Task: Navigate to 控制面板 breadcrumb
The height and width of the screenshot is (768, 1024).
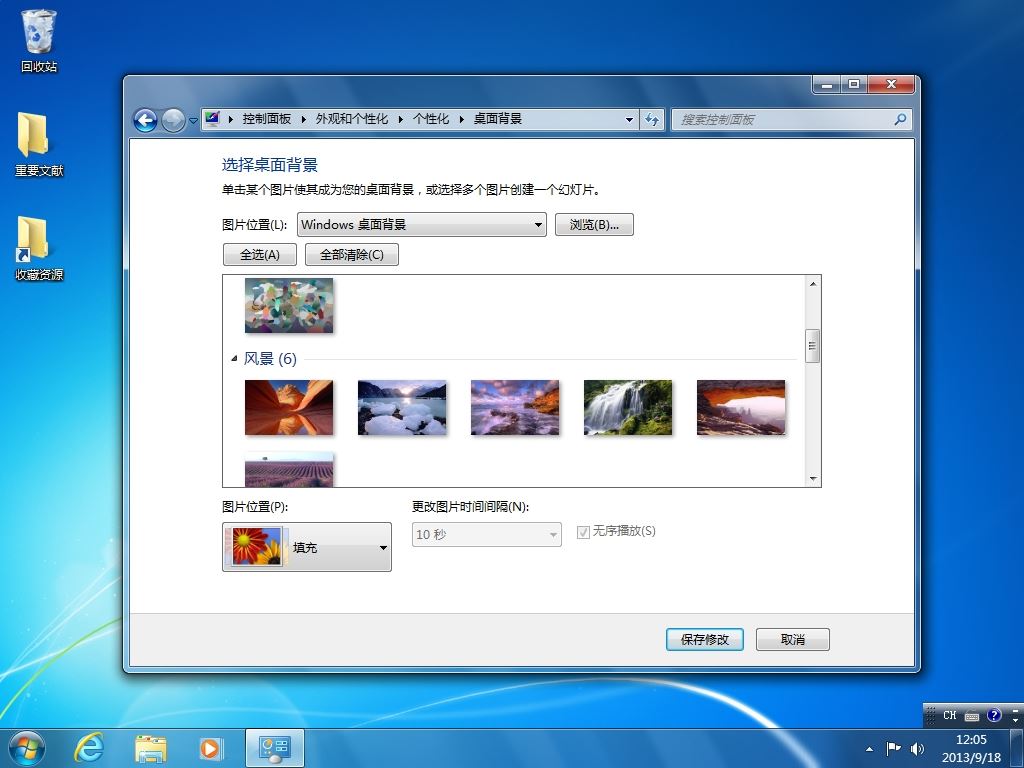Action: coord(266,119)
